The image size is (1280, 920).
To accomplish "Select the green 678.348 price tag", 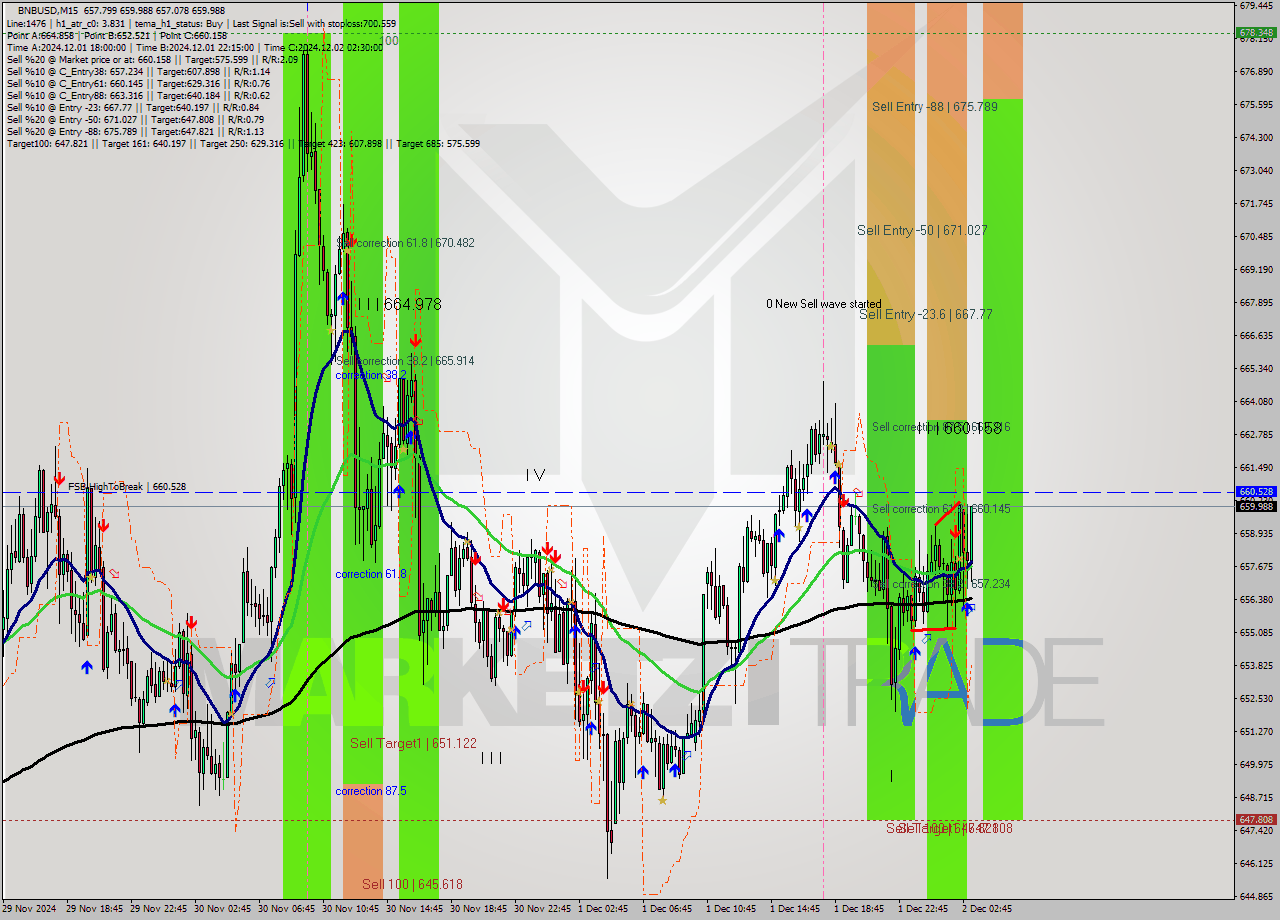I will [1256, 33].
